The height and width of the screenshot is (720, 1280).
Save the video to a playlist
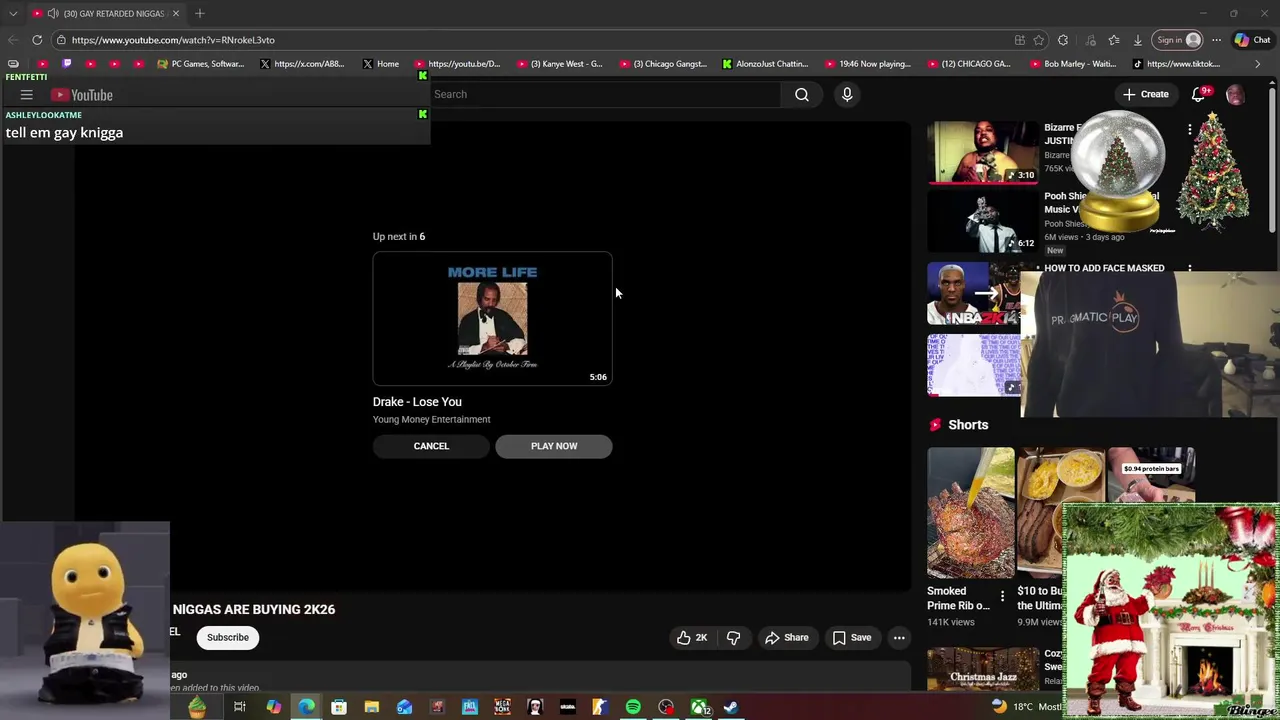point(852,638)
